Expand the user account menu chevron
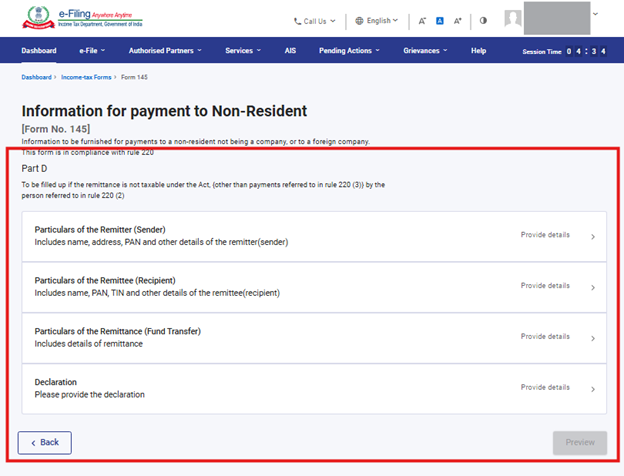Viewport: 624px width, 476px height. click(596, 14)
